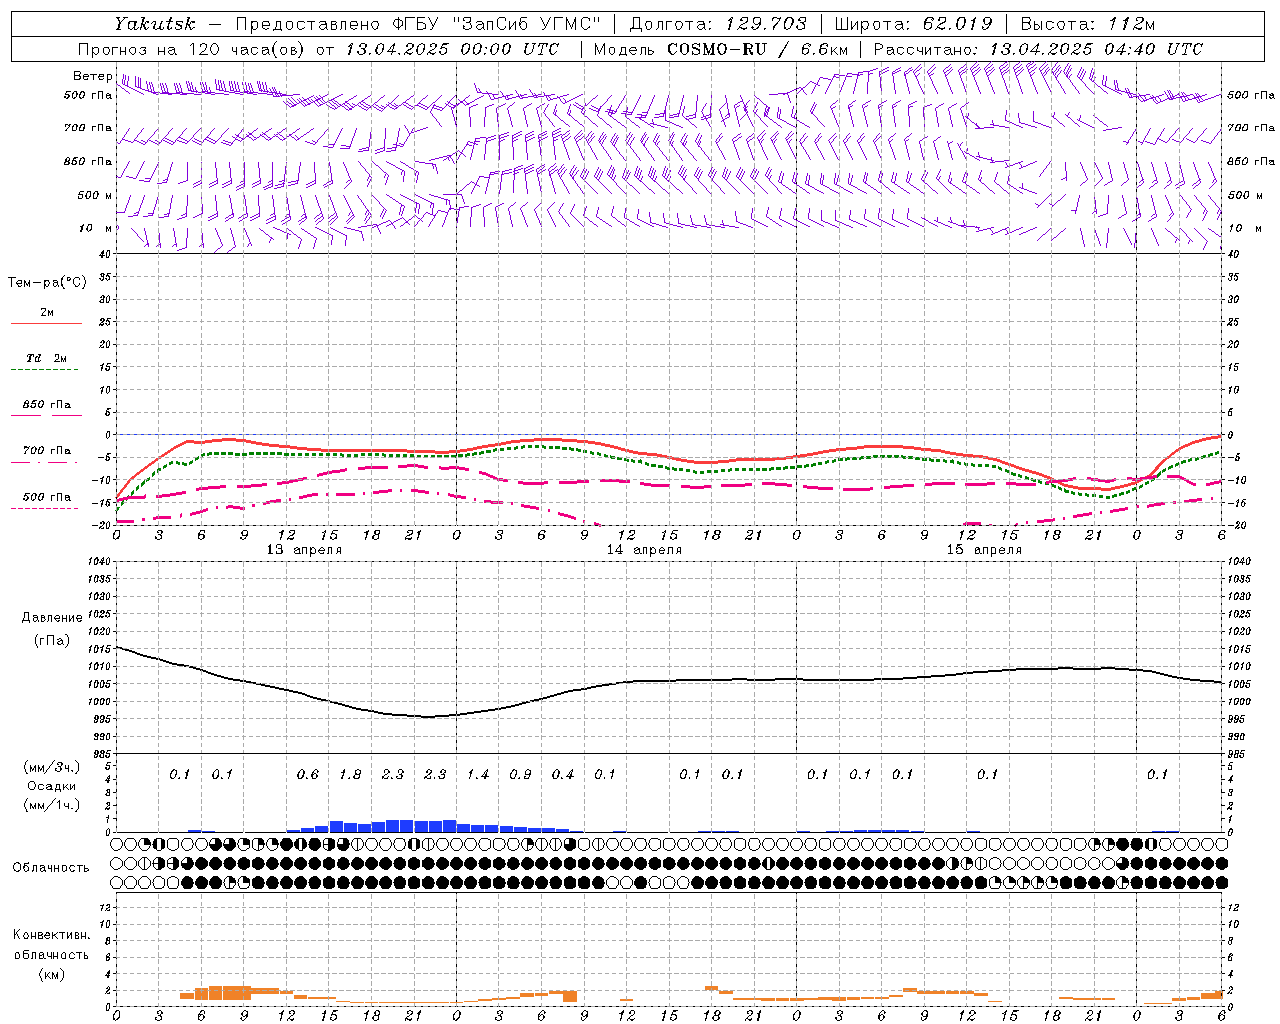Viewport: 1280px width, 1024px height.
Task: Click the "(мм/3ч.)" precipitation unit label
Action: click(x=52, y=767)
